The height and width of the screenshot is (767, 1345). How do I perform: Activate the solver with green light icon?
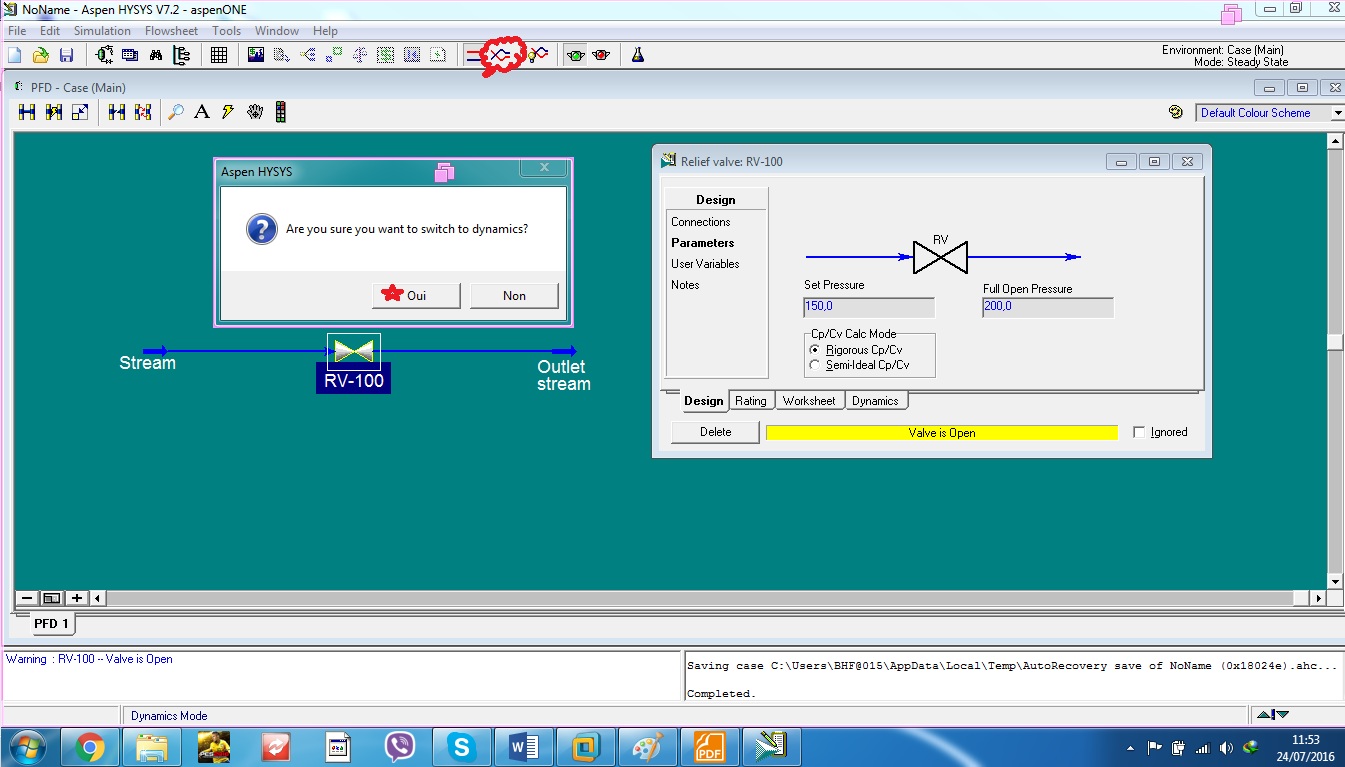tap(575, 55)
